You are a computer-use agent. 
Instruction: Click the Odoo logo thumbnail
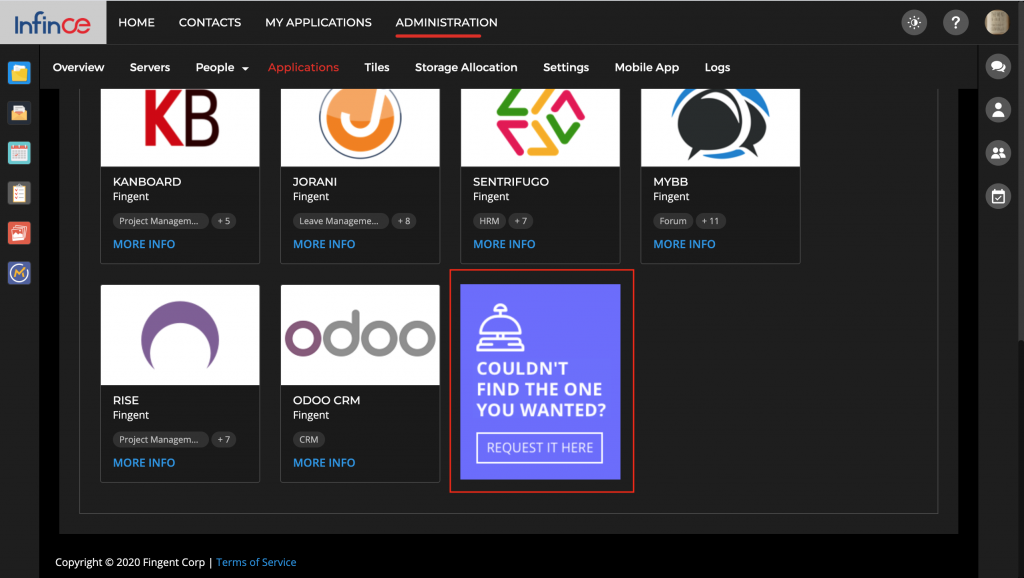tap(360, 335)
